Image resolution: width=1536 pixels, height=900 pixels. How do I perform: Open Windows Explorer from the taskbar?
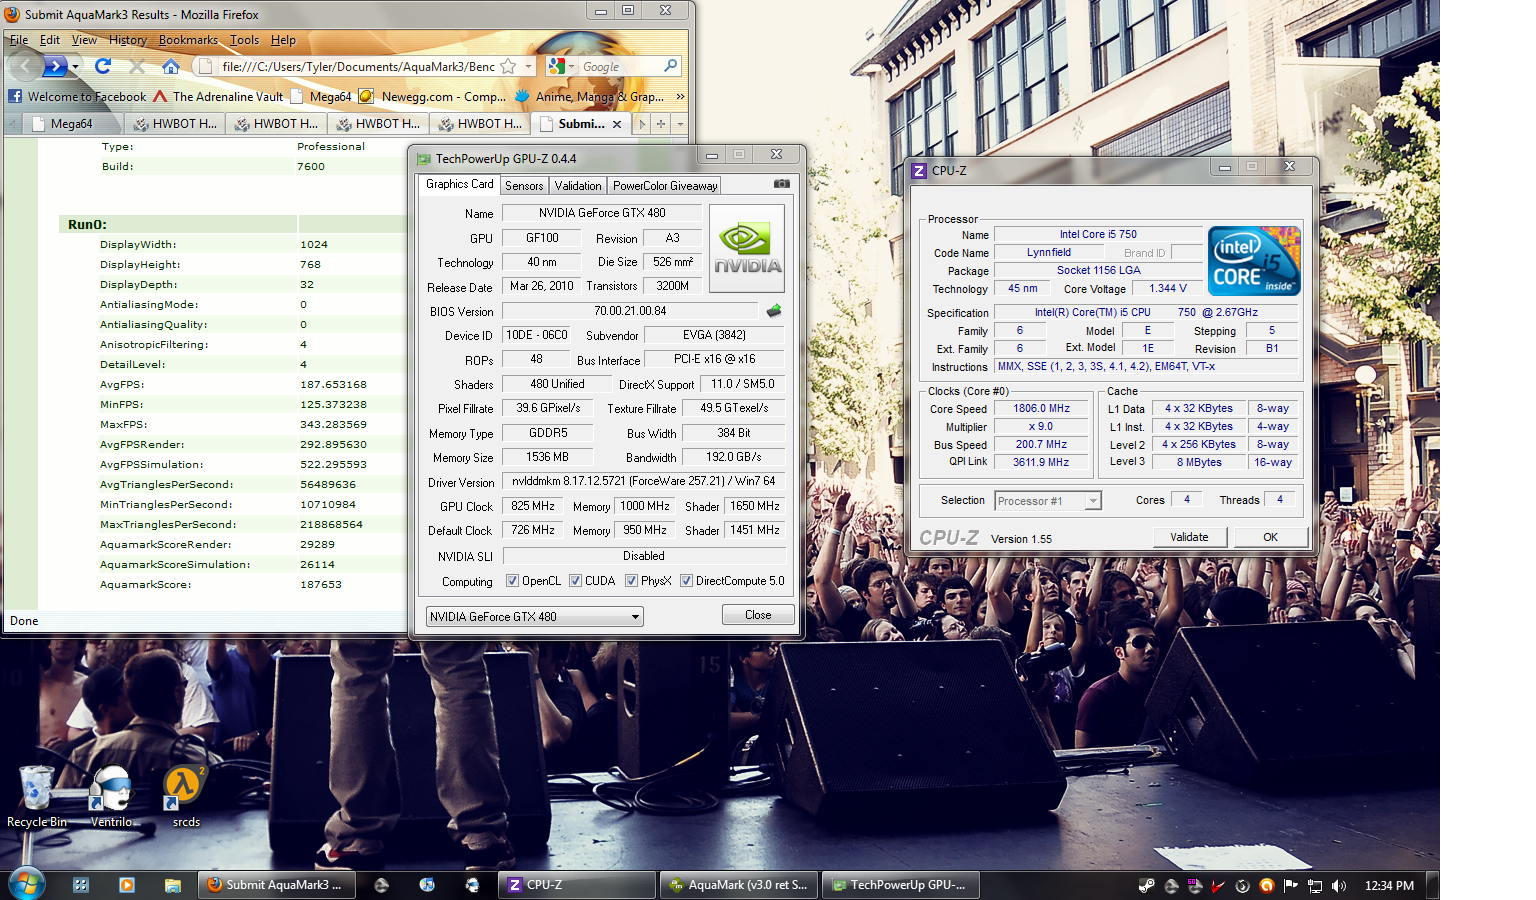click(173, 885)
